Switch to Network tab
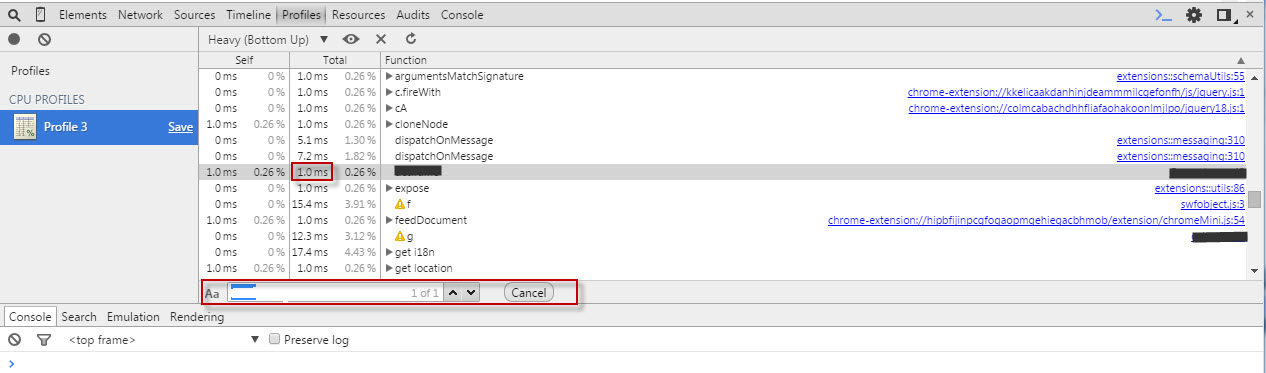Screen dimensions: 1266x373 tap(140, 15)
